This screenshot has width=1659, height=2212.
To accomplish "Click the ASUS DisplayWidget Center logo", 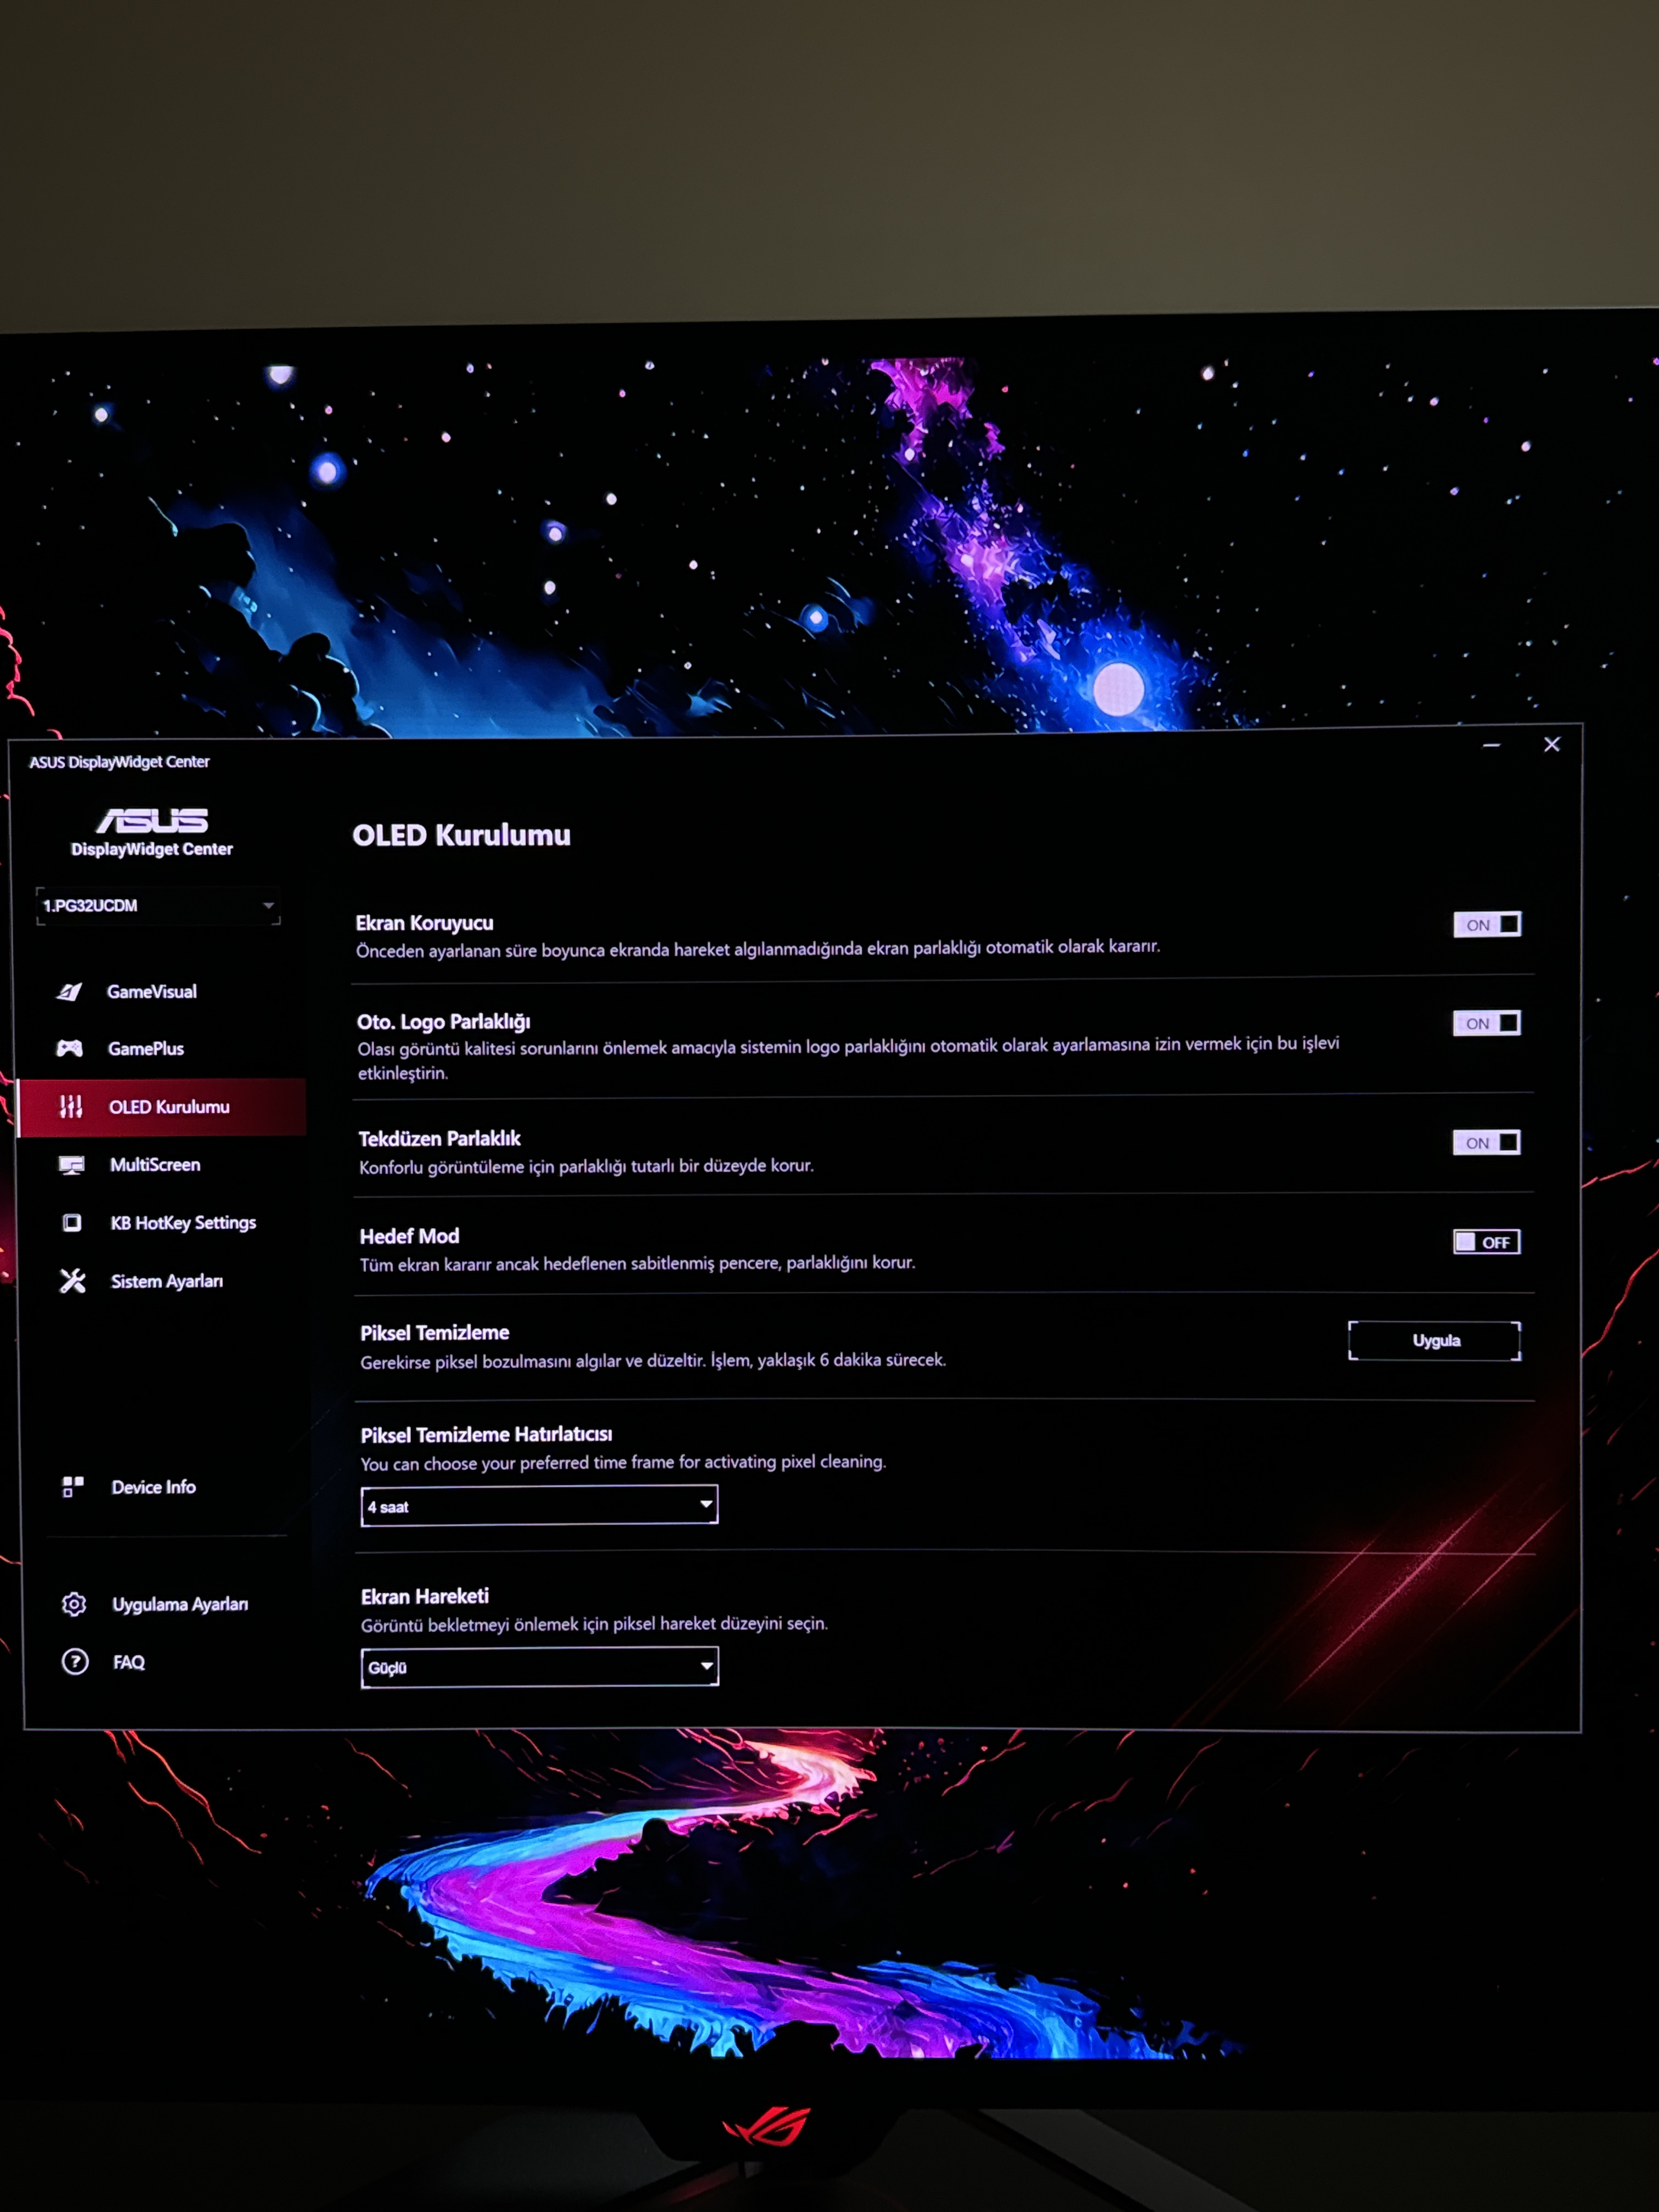I will point(152,833).
